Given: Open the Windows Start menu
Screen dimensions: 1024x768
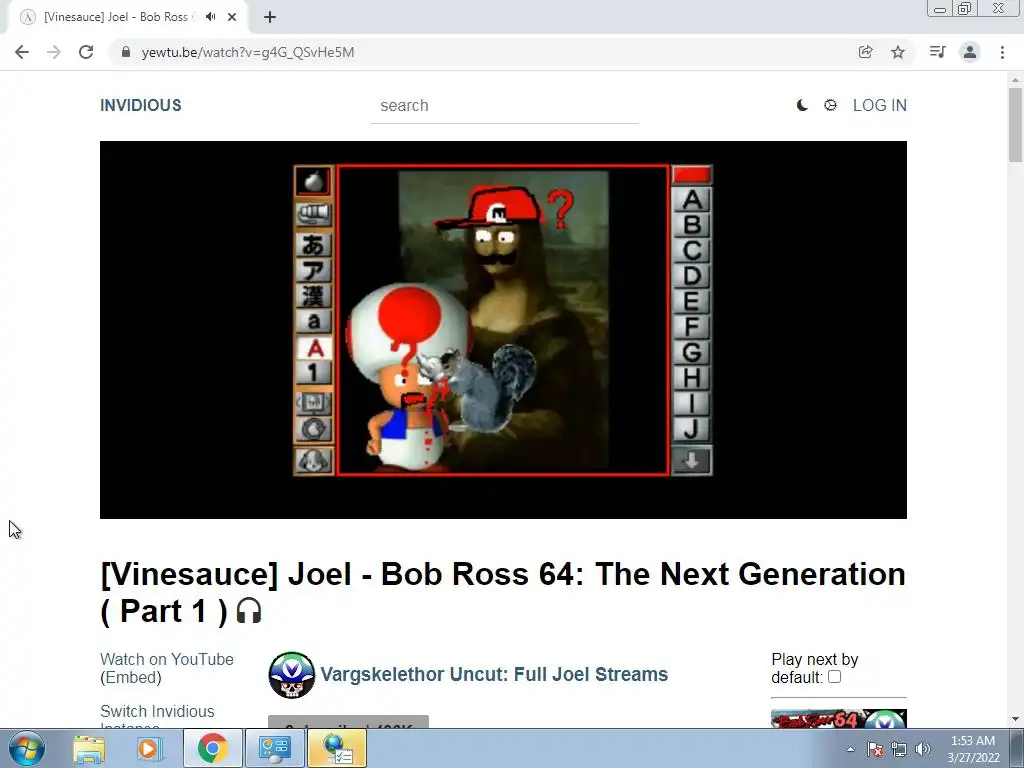Looking at the screenshot, I should point(27,748).
